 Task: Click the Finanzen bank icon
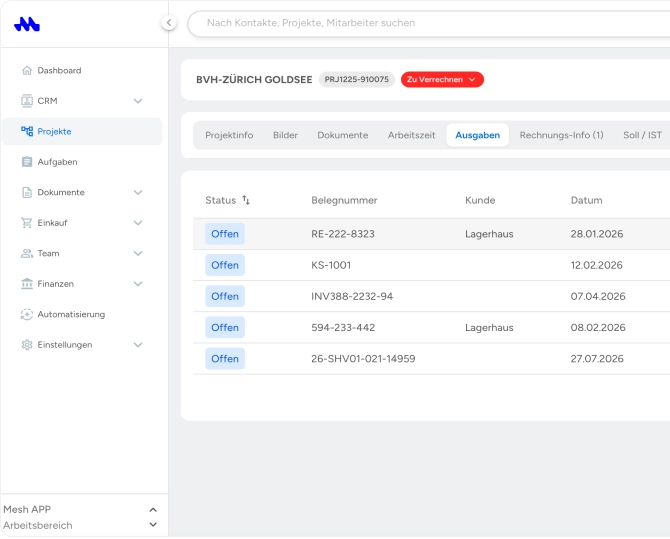point(27,283)
